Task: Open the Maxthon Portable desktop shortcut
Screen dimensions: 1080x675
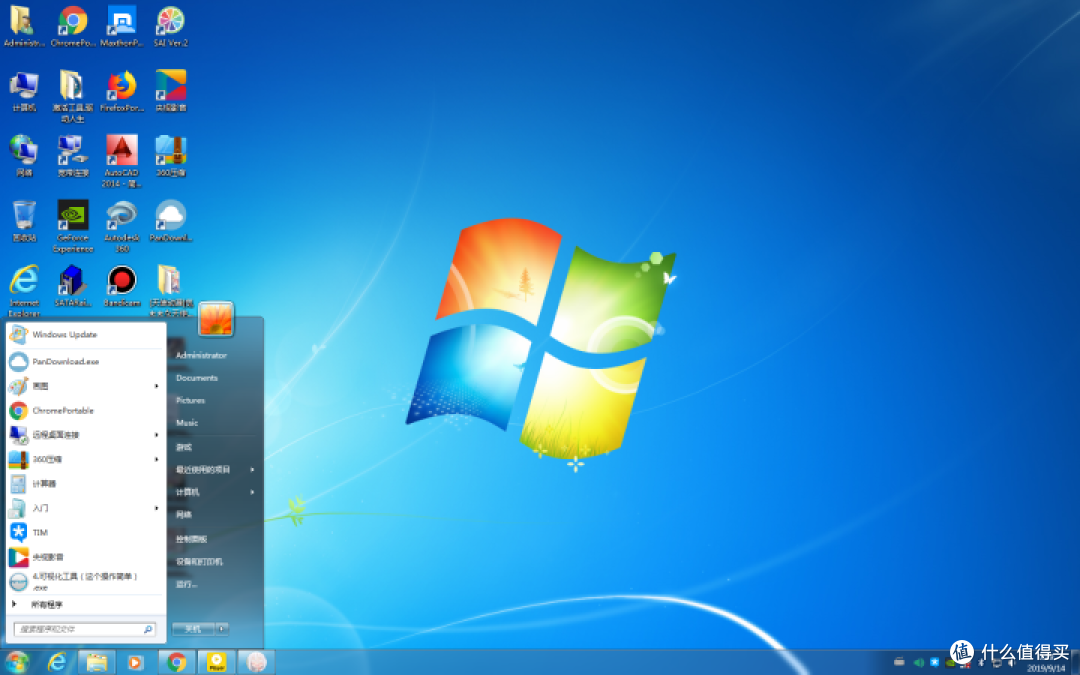Action: [121, 27]
